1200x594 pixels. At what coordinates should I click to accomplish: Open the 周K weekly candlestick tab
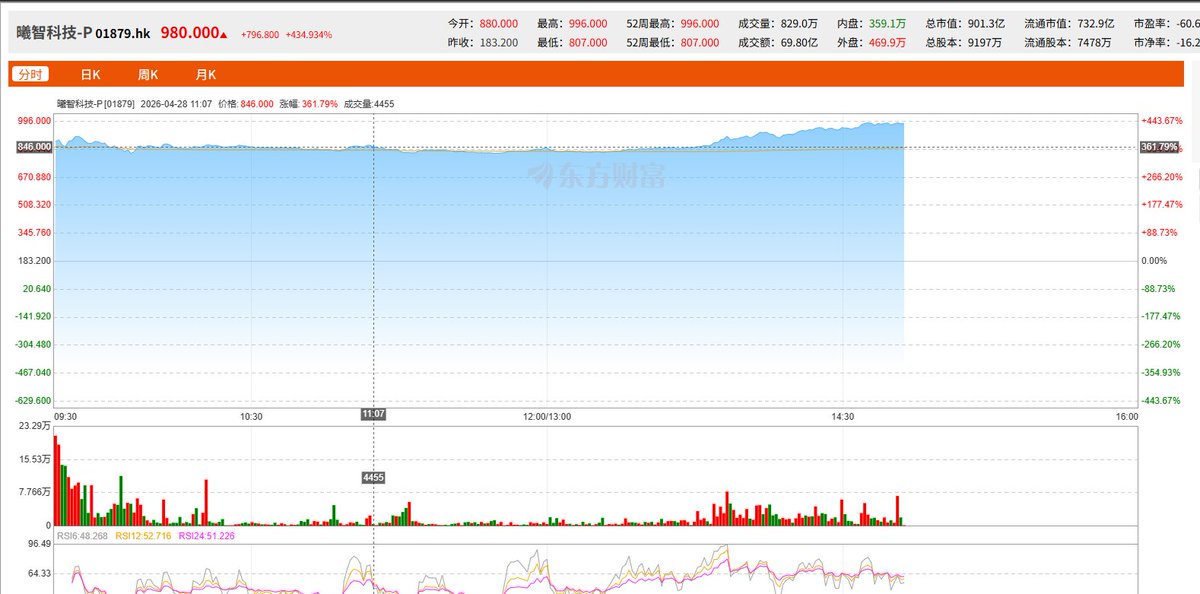click(149, 75)
